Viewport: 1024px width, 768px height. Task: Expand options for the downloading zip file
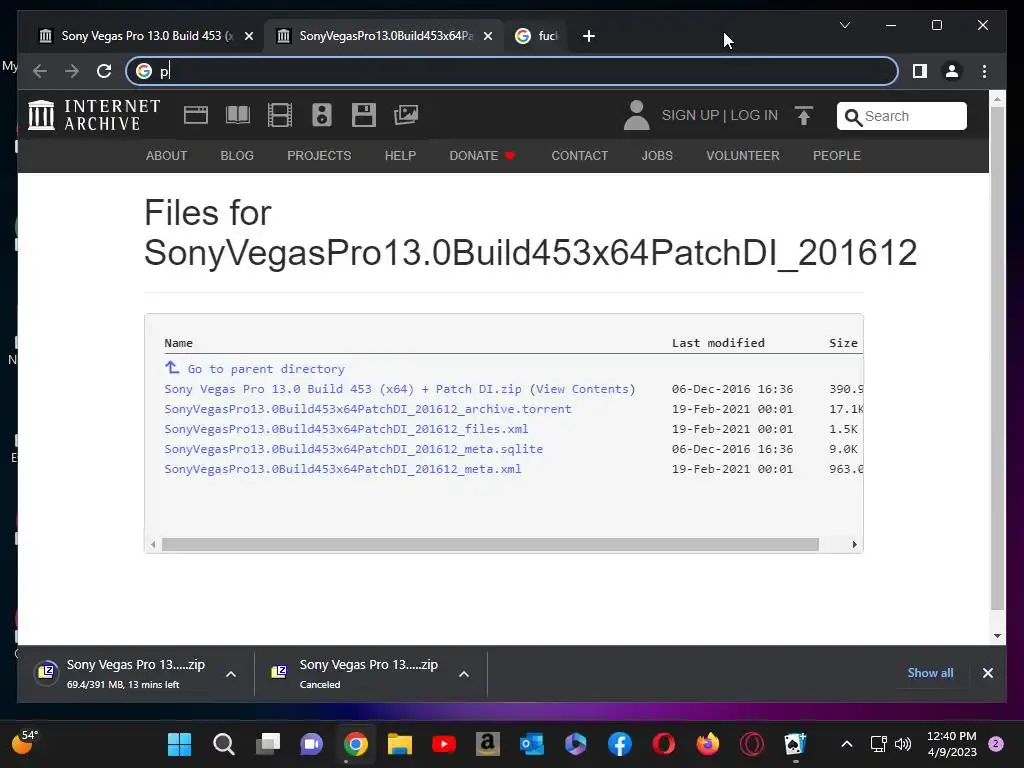tap(231, 674)
